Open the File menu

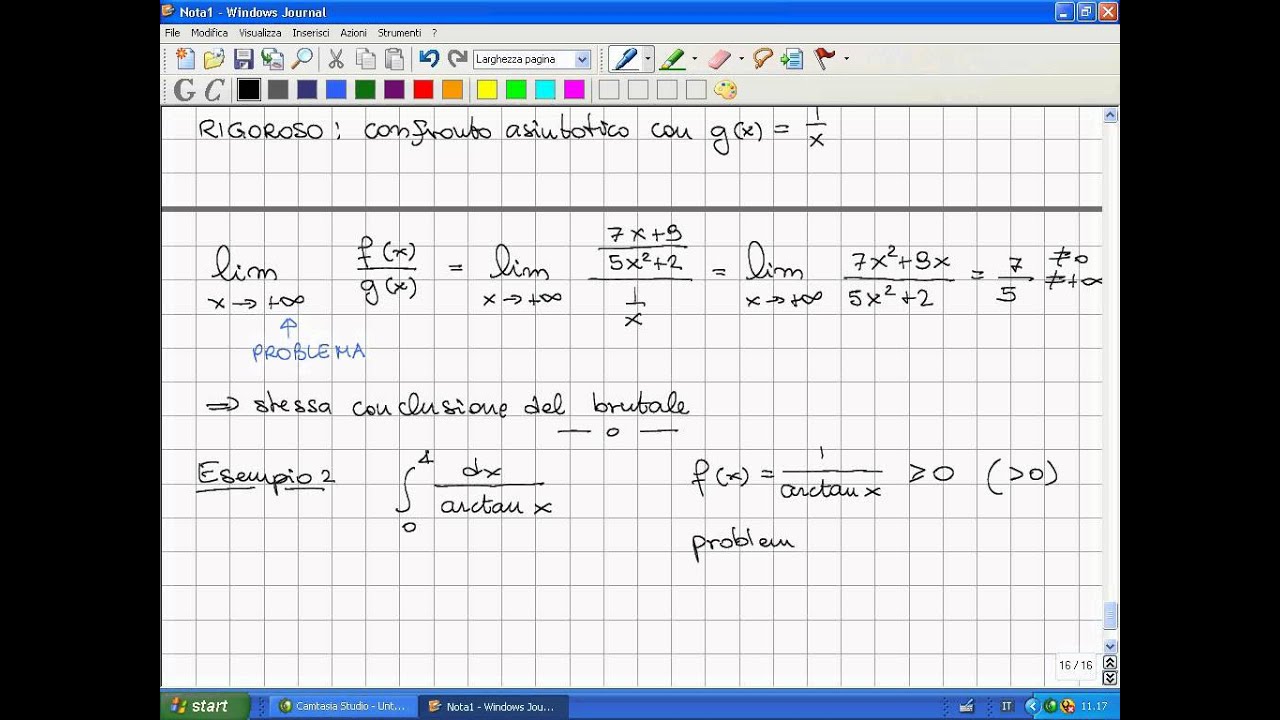point(173,33)
